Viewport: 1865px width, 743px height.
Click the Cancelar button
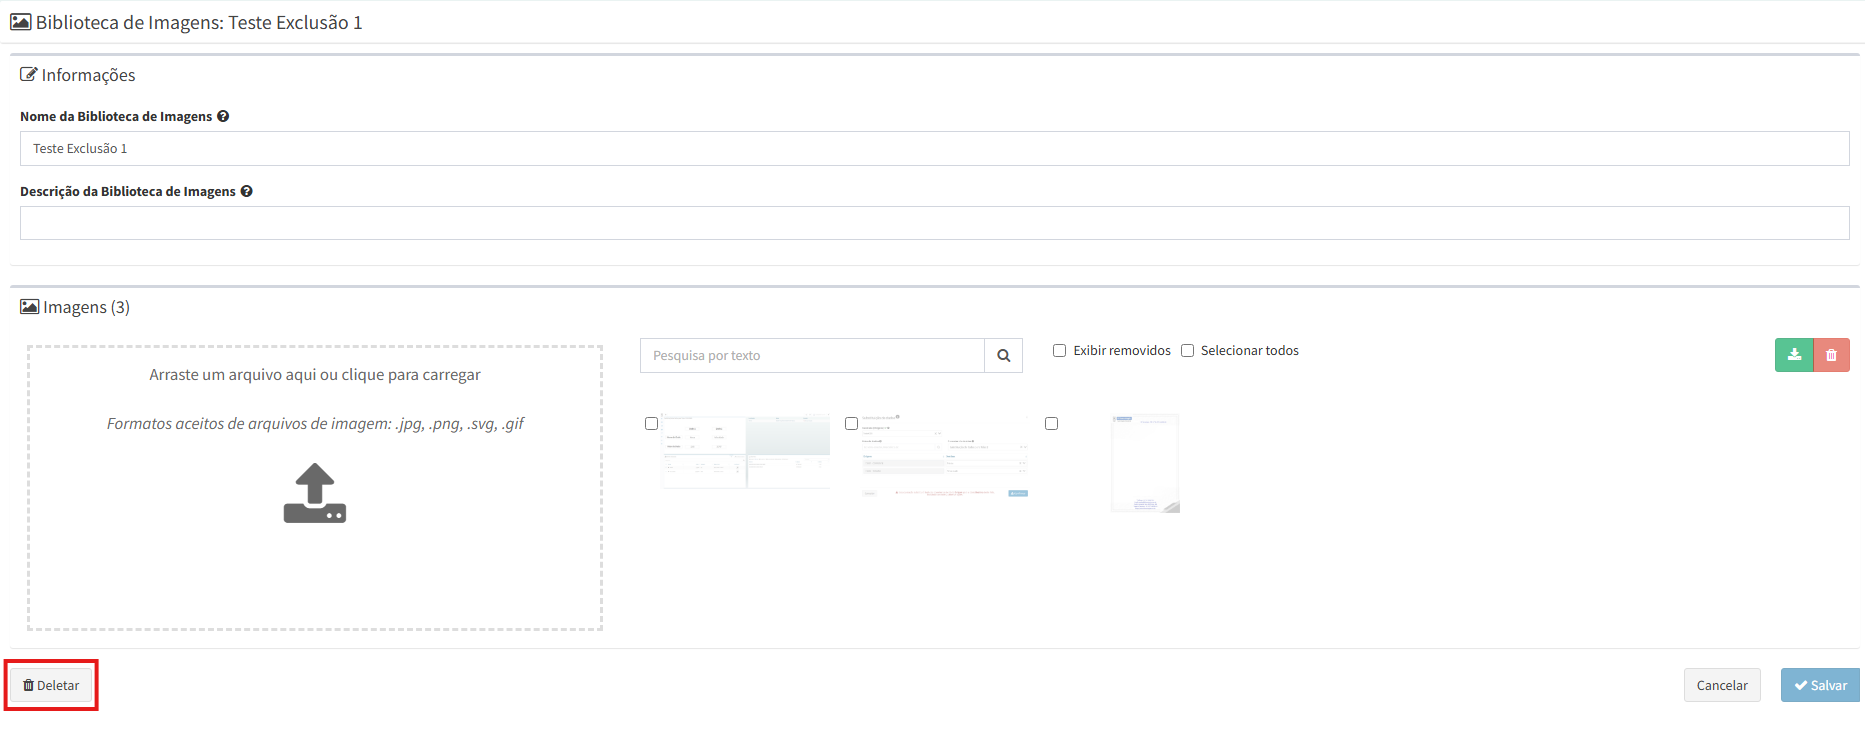point(1722,685)
